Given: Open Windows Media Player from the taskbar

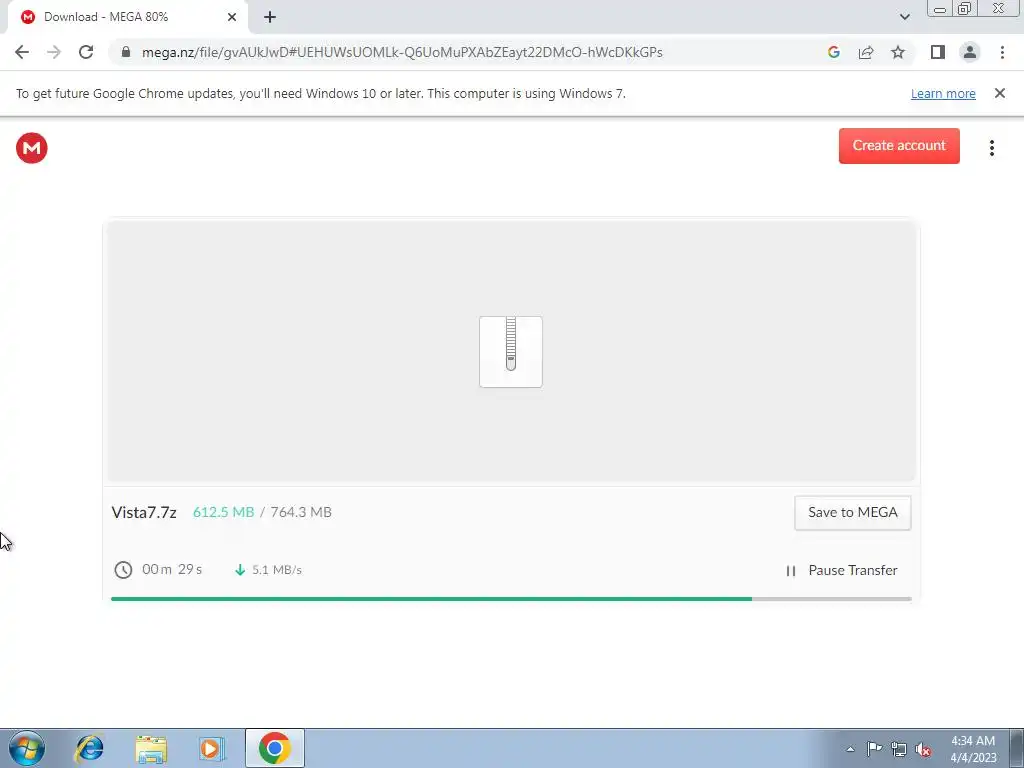Looking at the screenshot, I should click(x=212, y=748).
